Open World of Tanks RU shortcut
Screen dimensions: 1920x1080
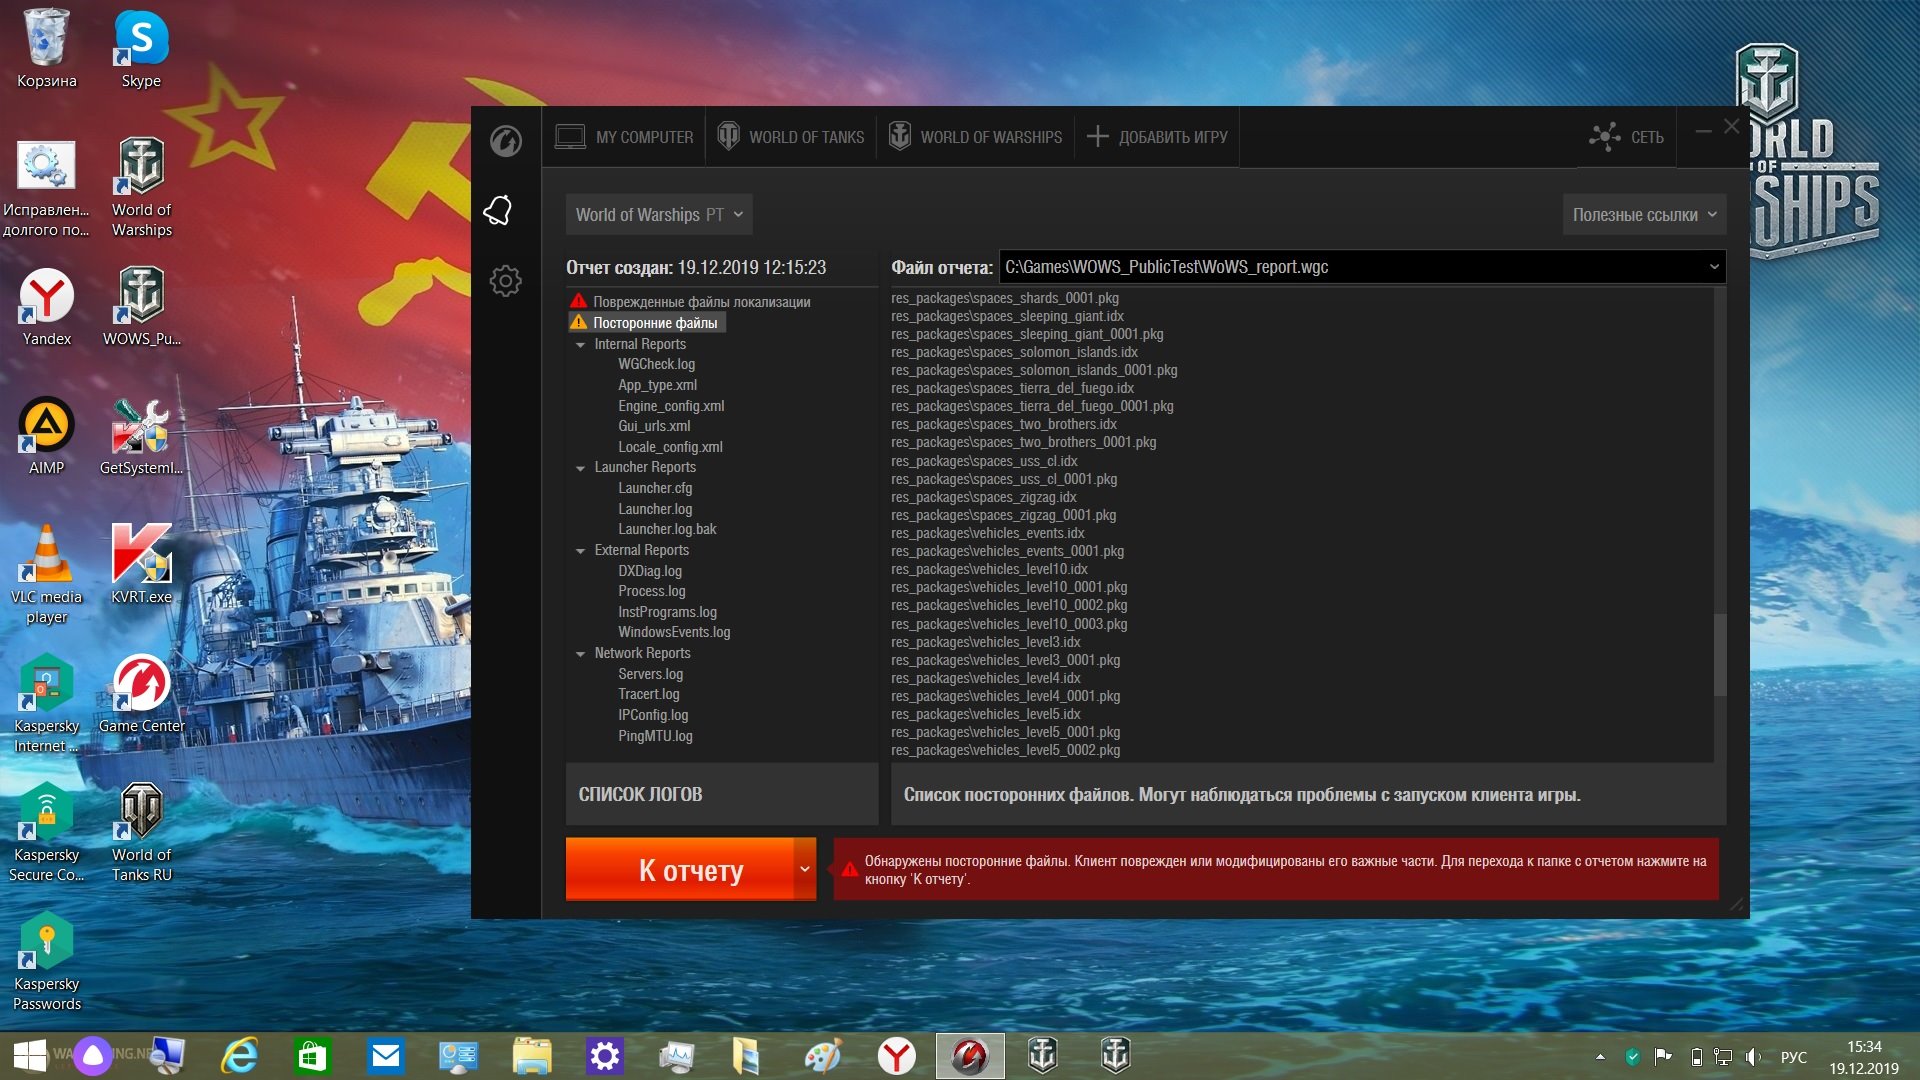point(141,833)
